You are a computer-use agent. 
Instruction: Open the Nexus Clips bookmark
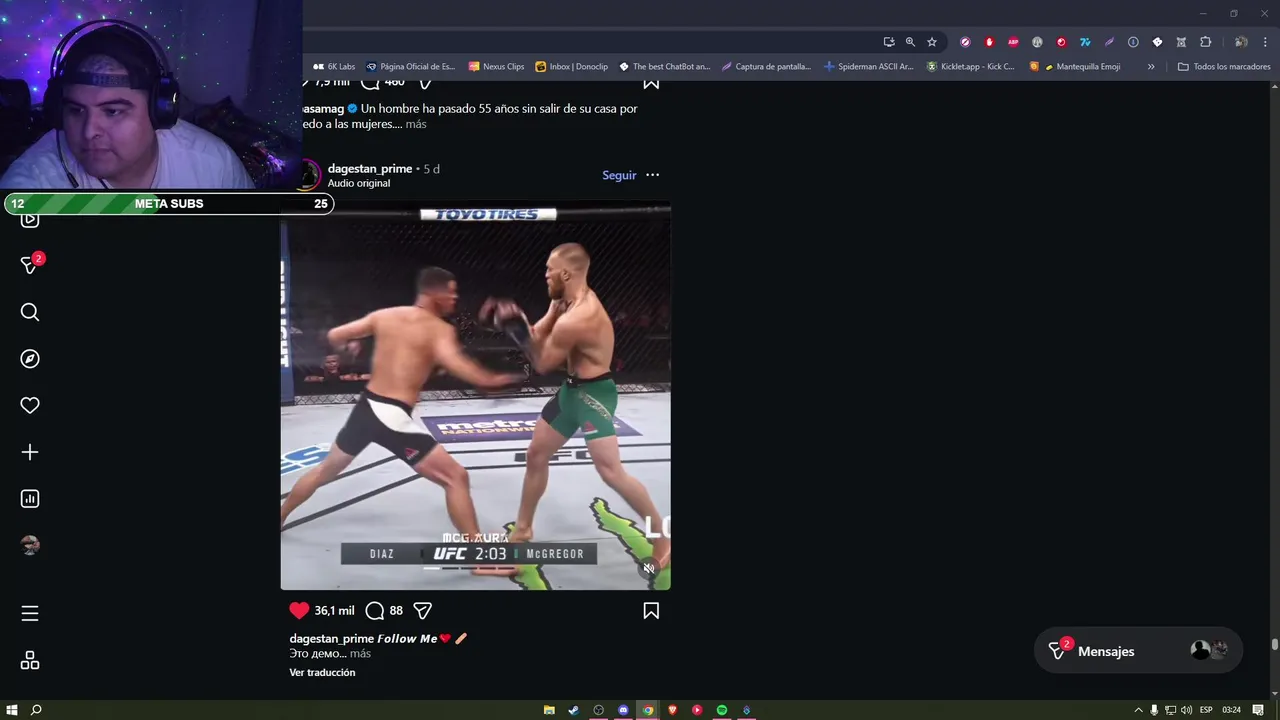496,67
